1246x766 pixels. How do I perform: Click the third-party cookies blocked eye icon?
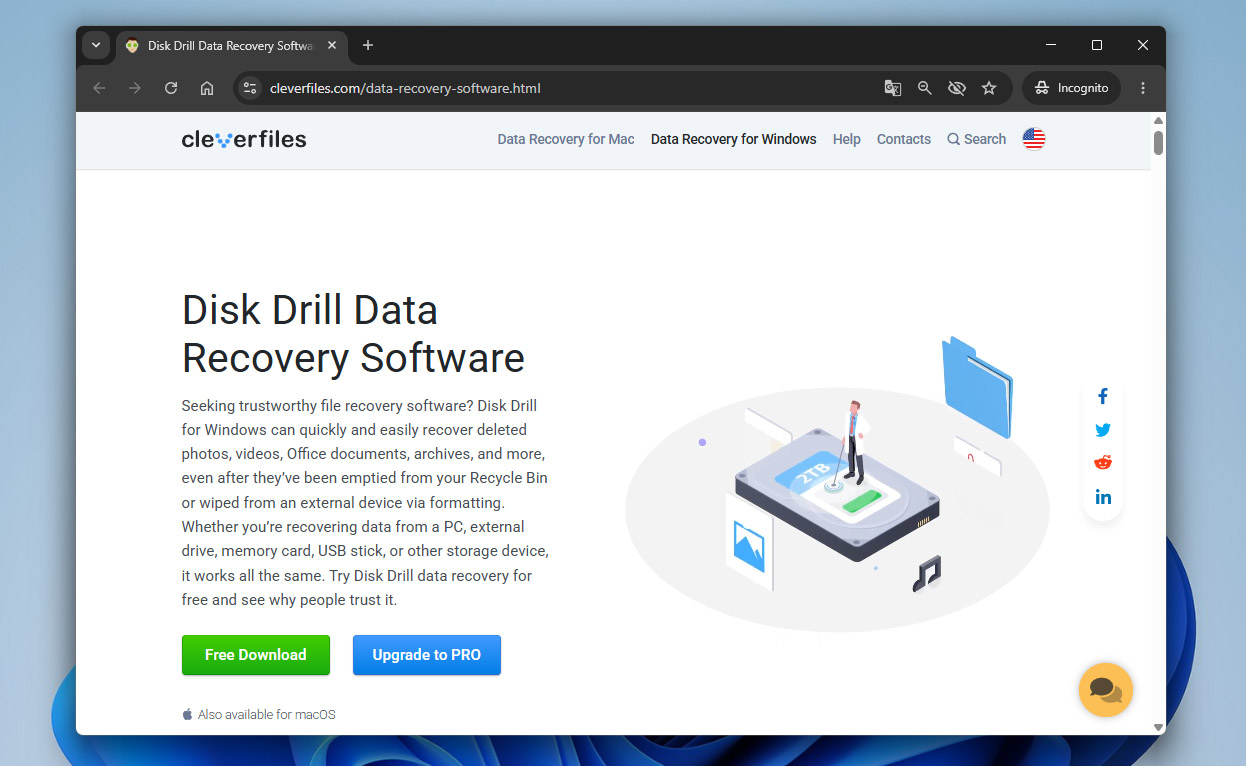tap(957, 88)
